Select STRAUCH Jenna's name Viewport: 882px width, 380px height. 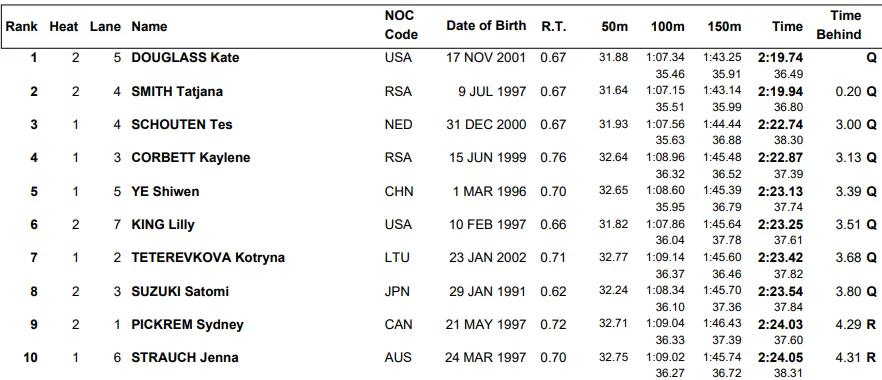185,358
